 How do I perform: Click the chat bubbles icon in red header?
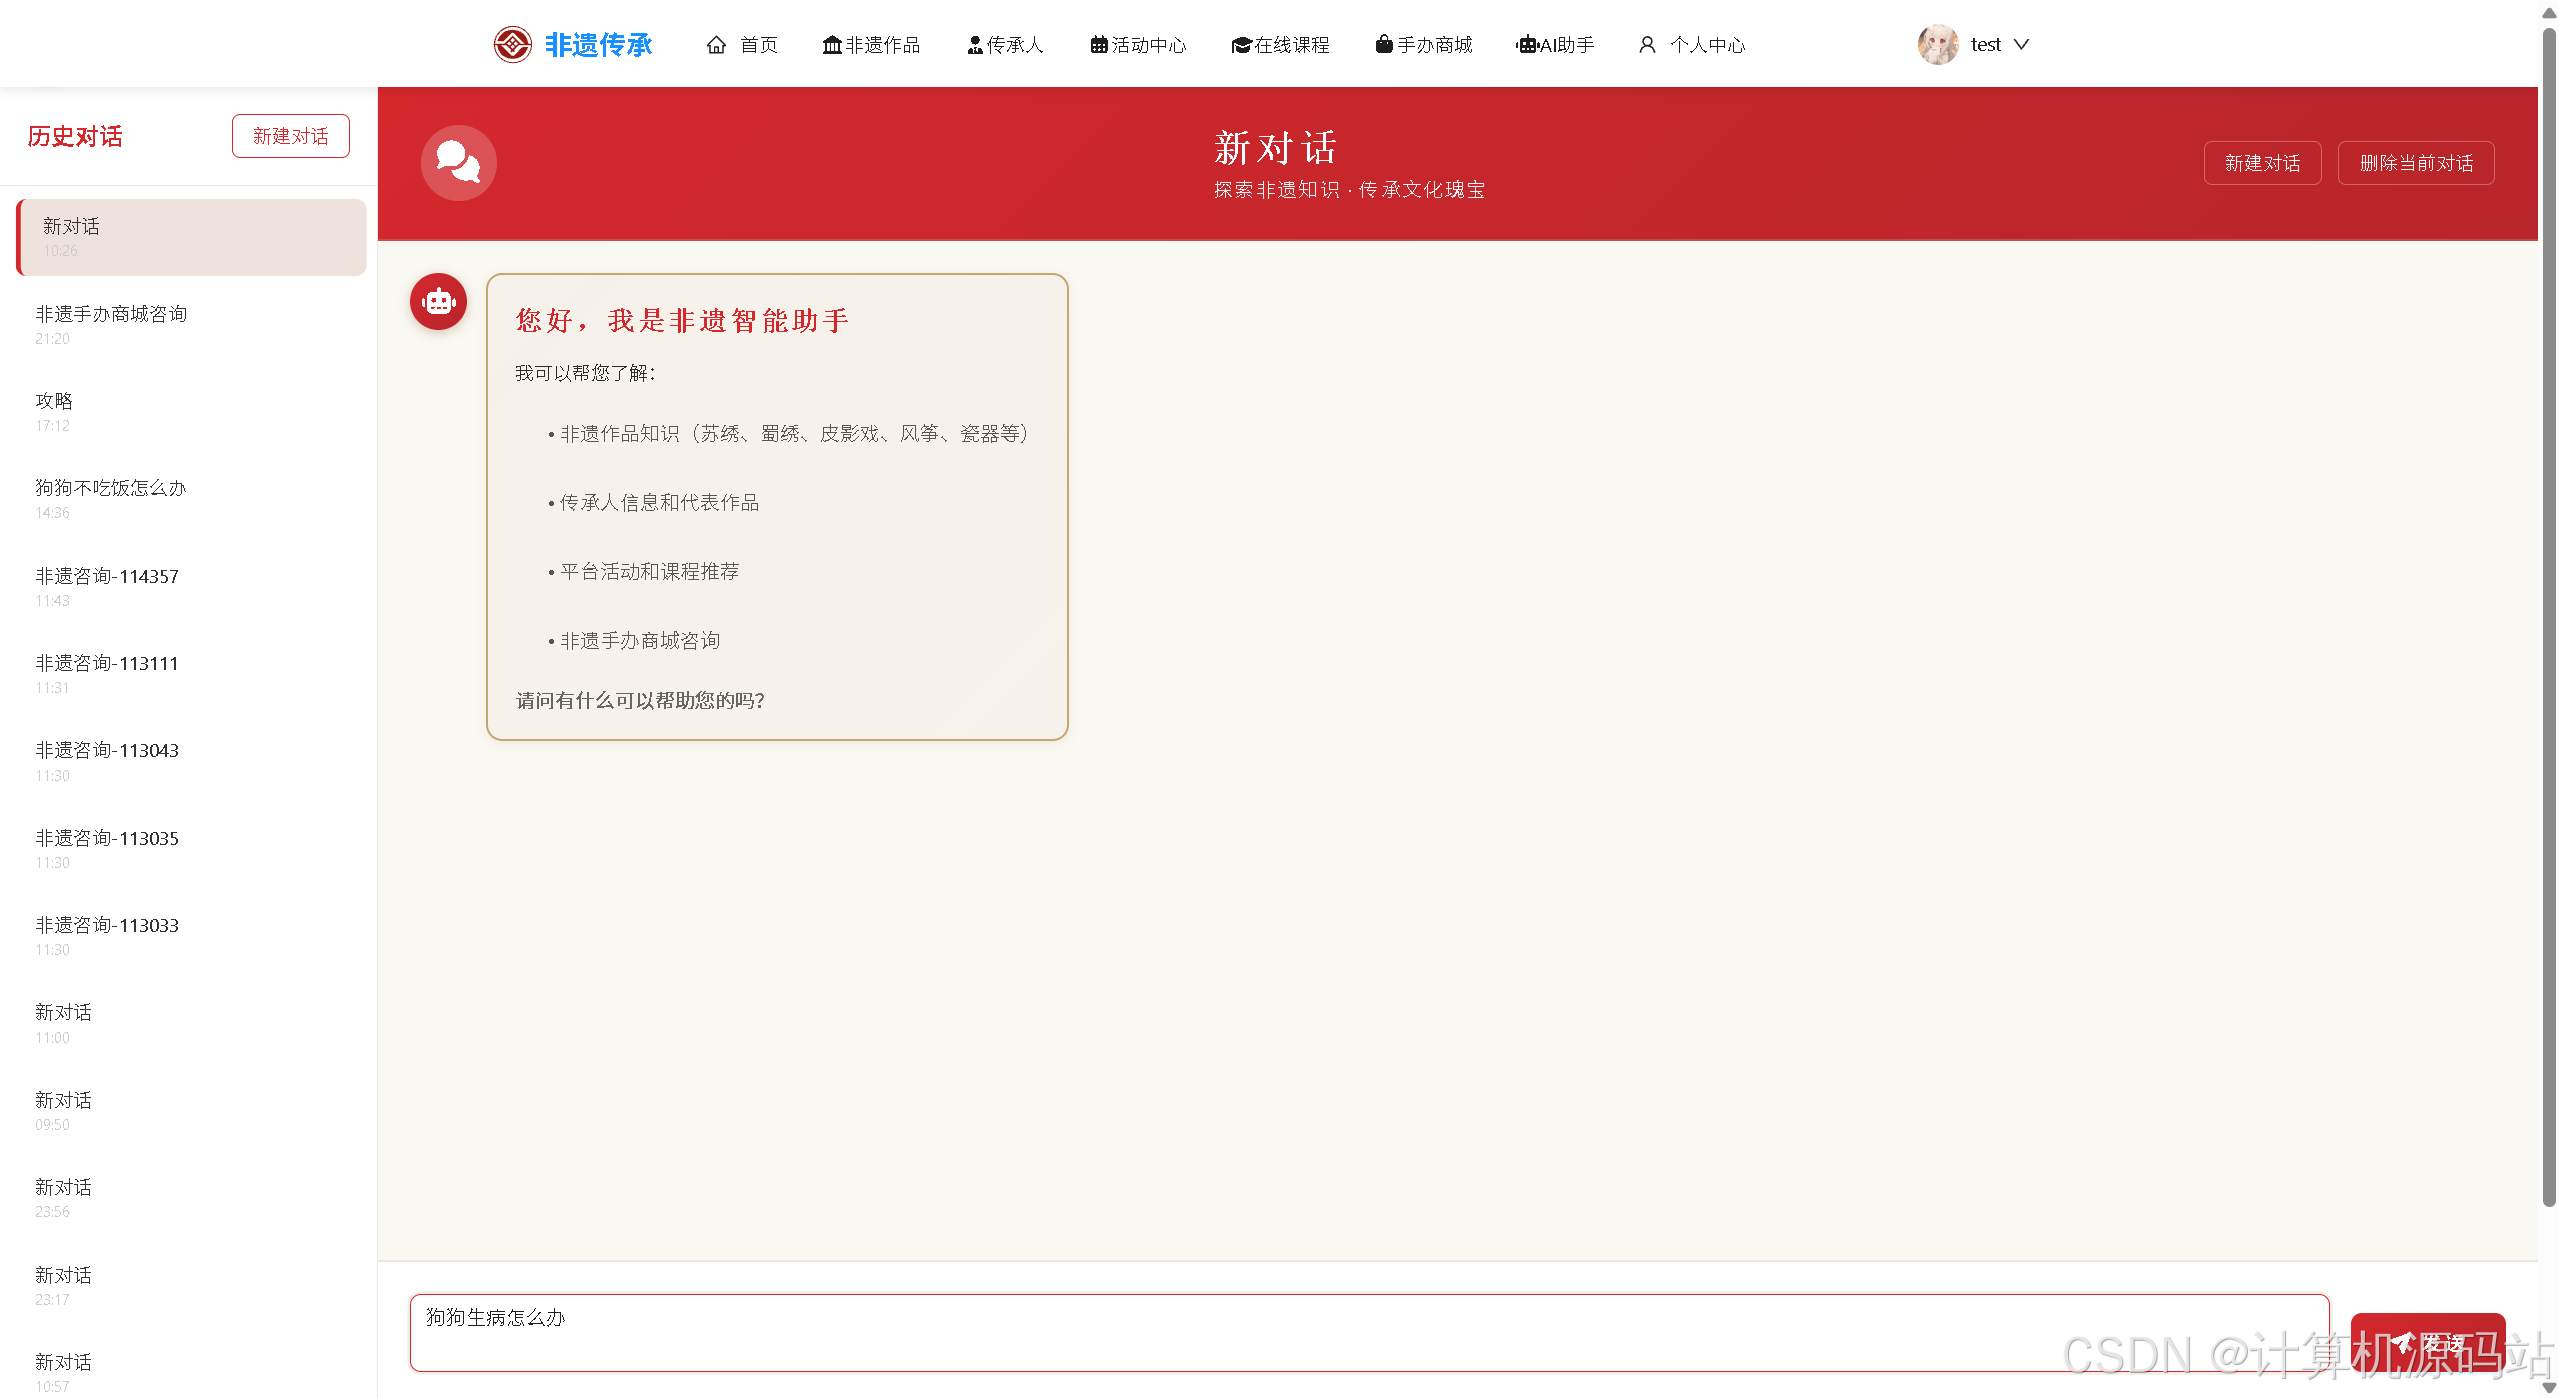tap(458, 163)
